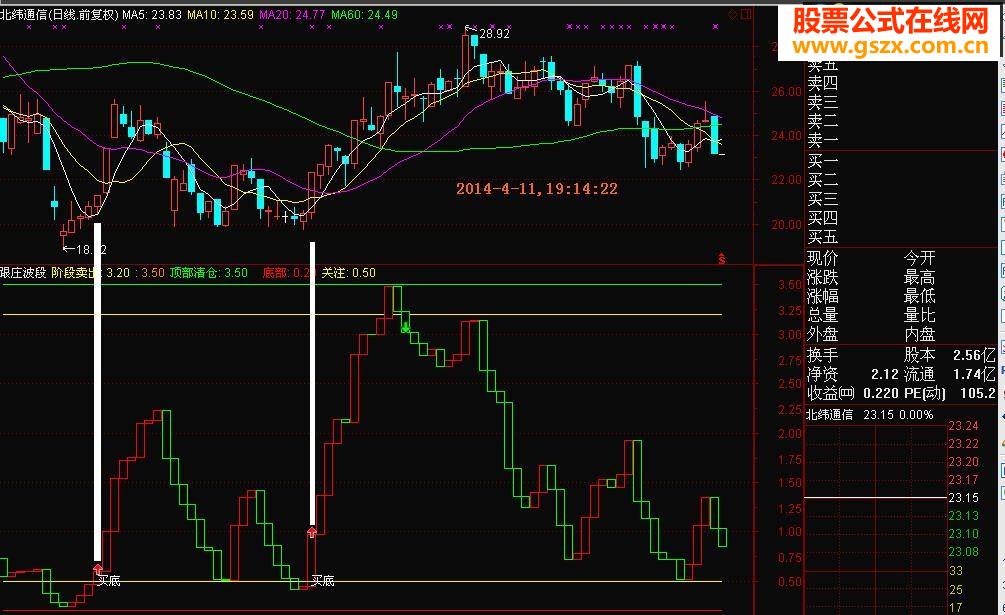Click the red dollar-sign icon below the price chart
The width and height of the screenshot is (1005, 615).
tap(722, 259)
